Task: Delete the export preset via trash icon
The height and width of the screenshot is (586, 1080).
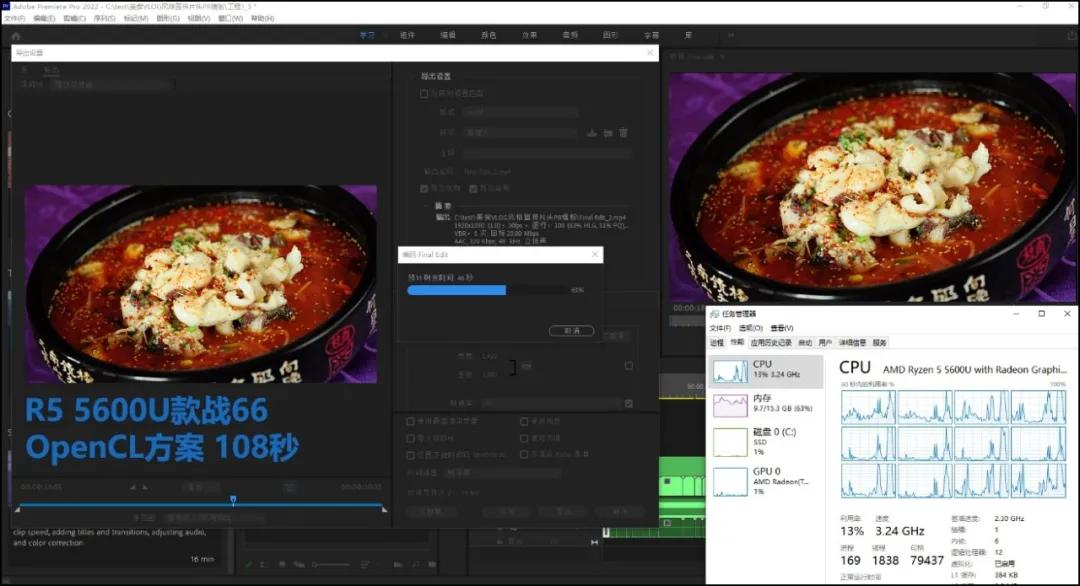Action: pos(624,132)
